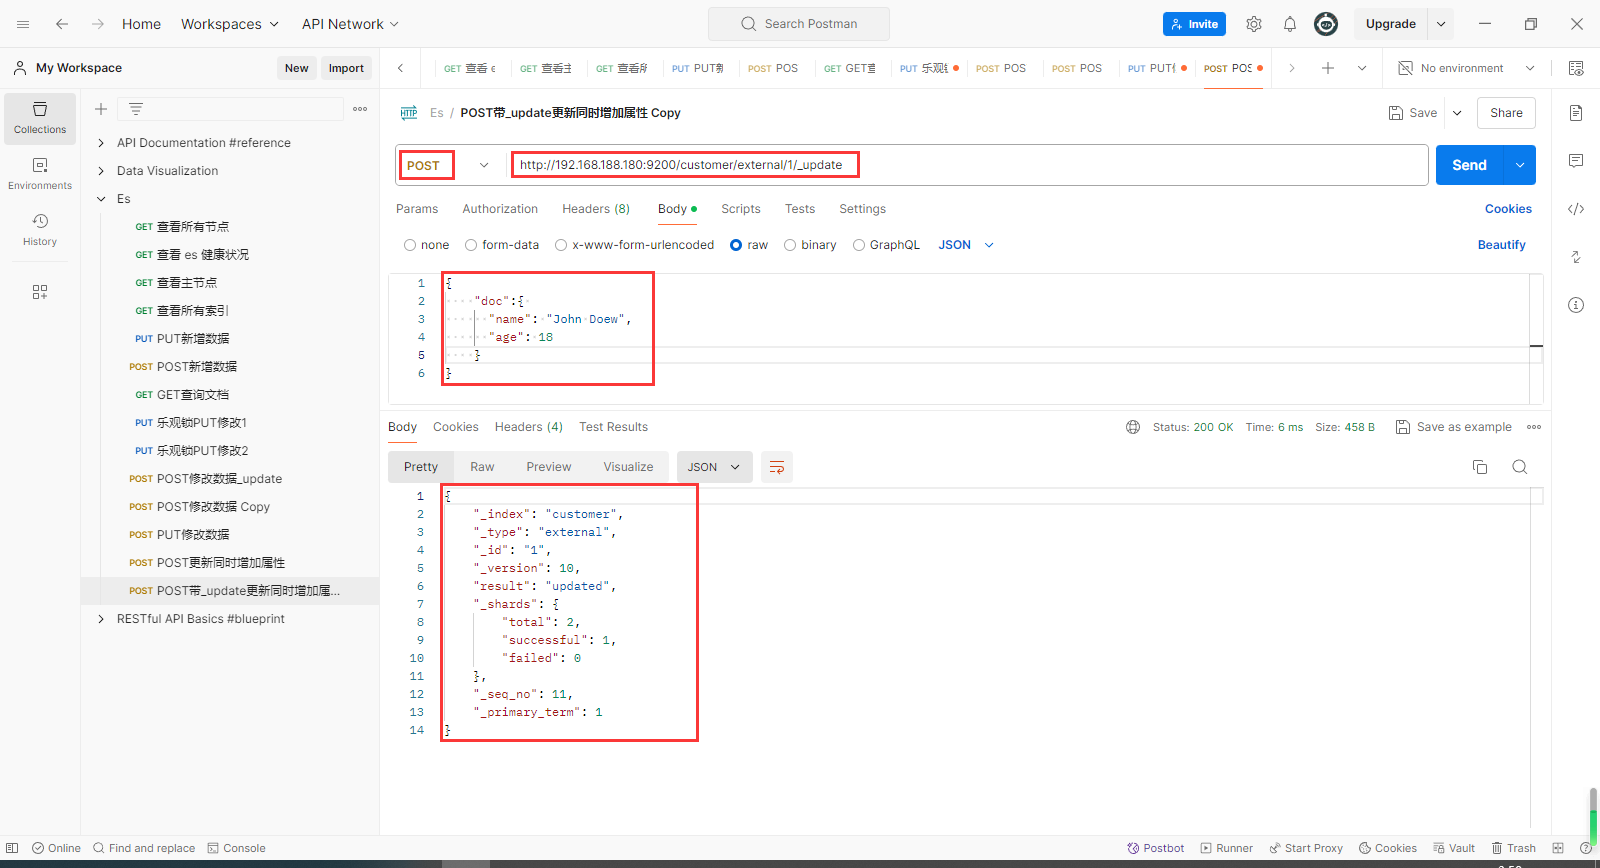Click 'Save as example'
This screenshot has height=868, width=1600.
1454,427
